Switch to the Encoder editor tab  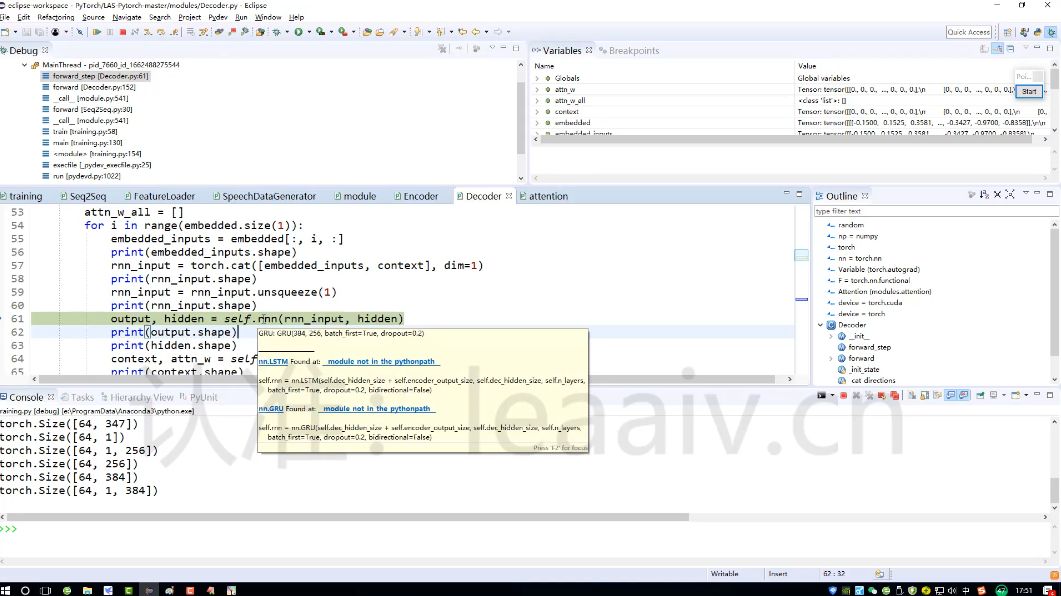415,196
